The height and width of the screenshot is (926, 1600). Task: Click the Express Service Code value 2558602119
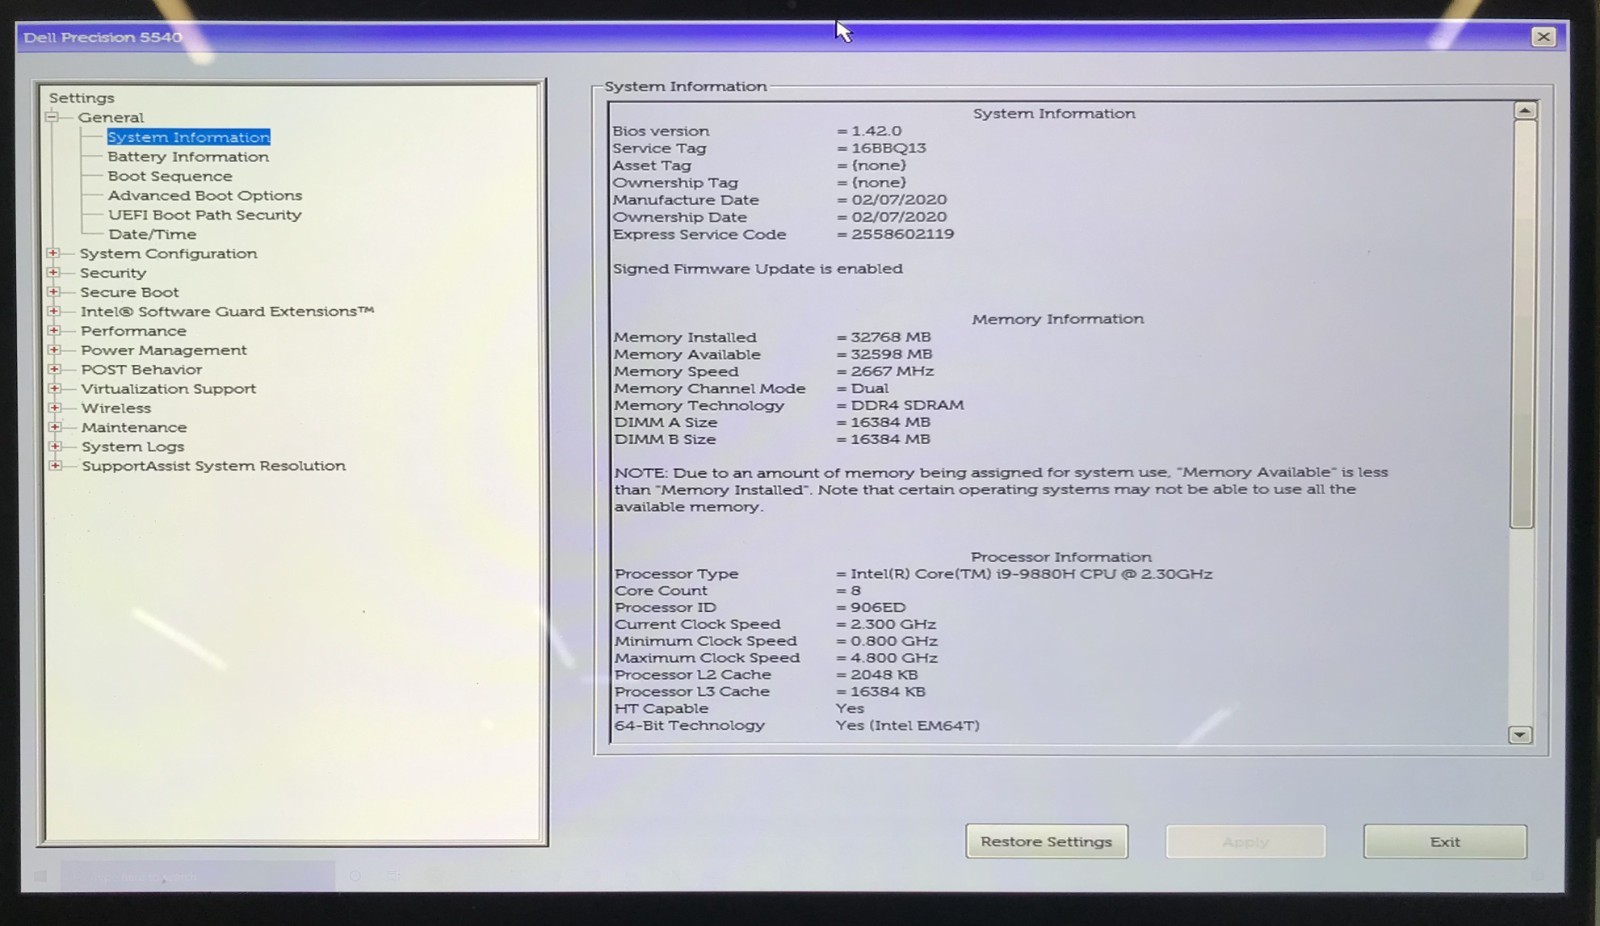902,234
